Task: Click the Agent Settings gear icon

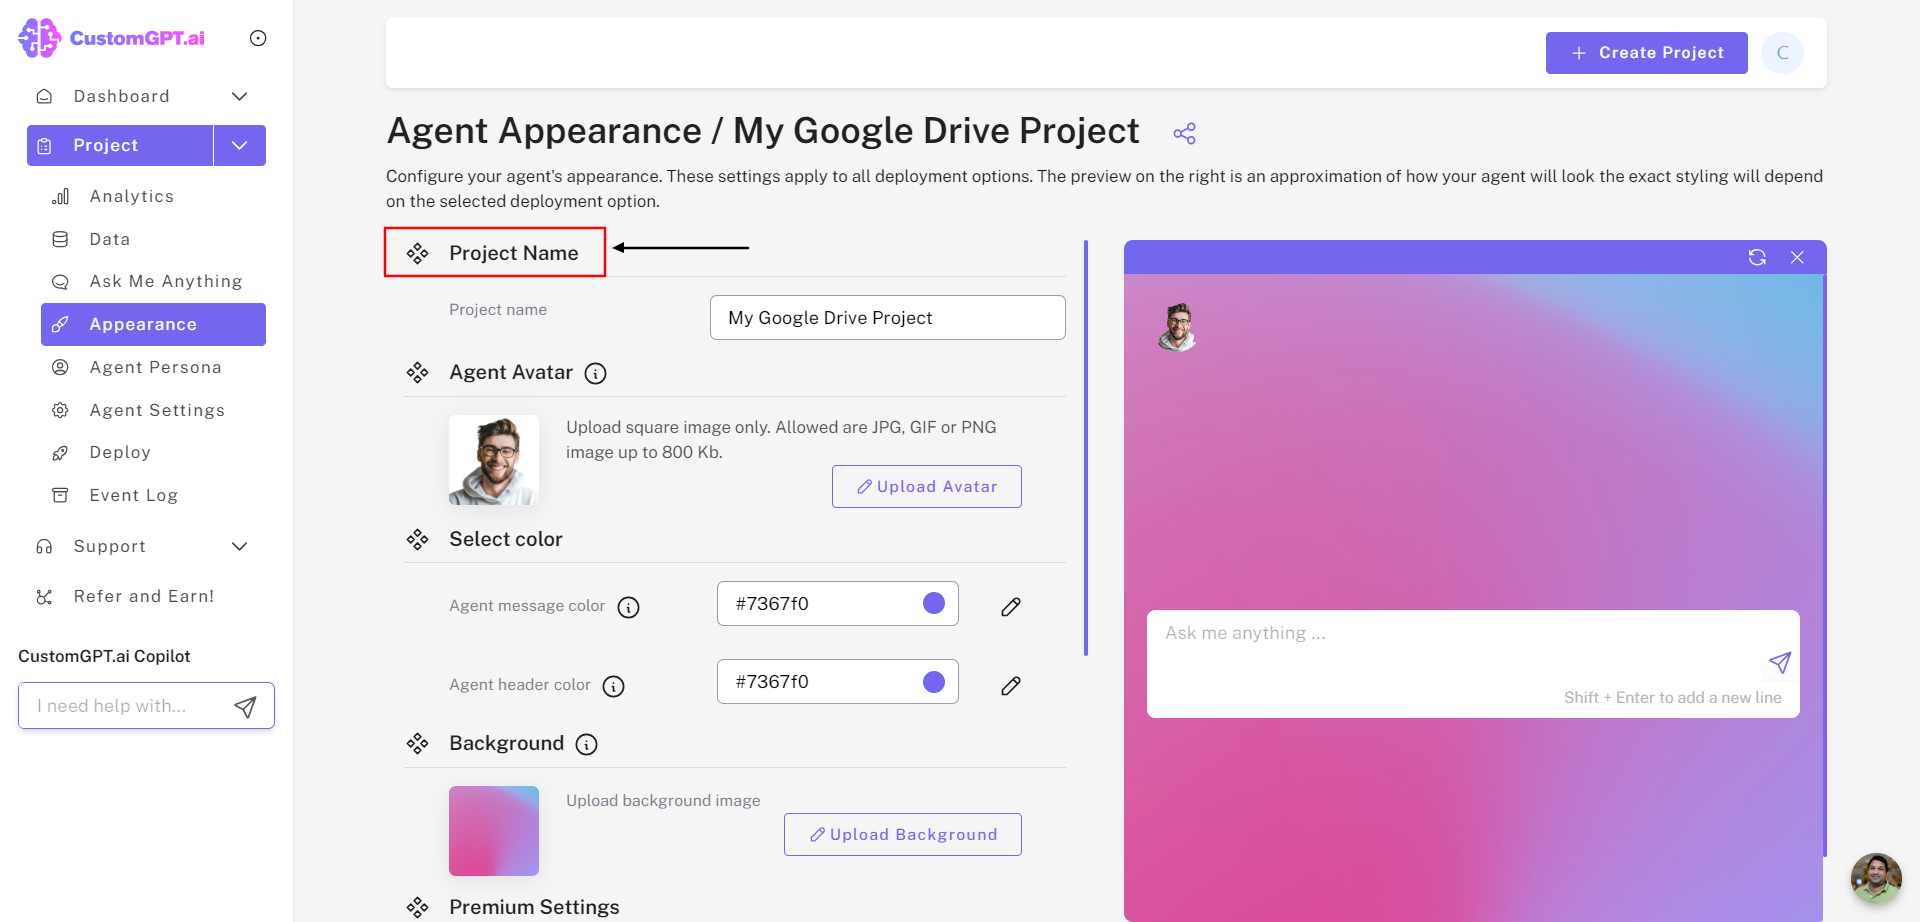Action: click(x=60, y=410)
